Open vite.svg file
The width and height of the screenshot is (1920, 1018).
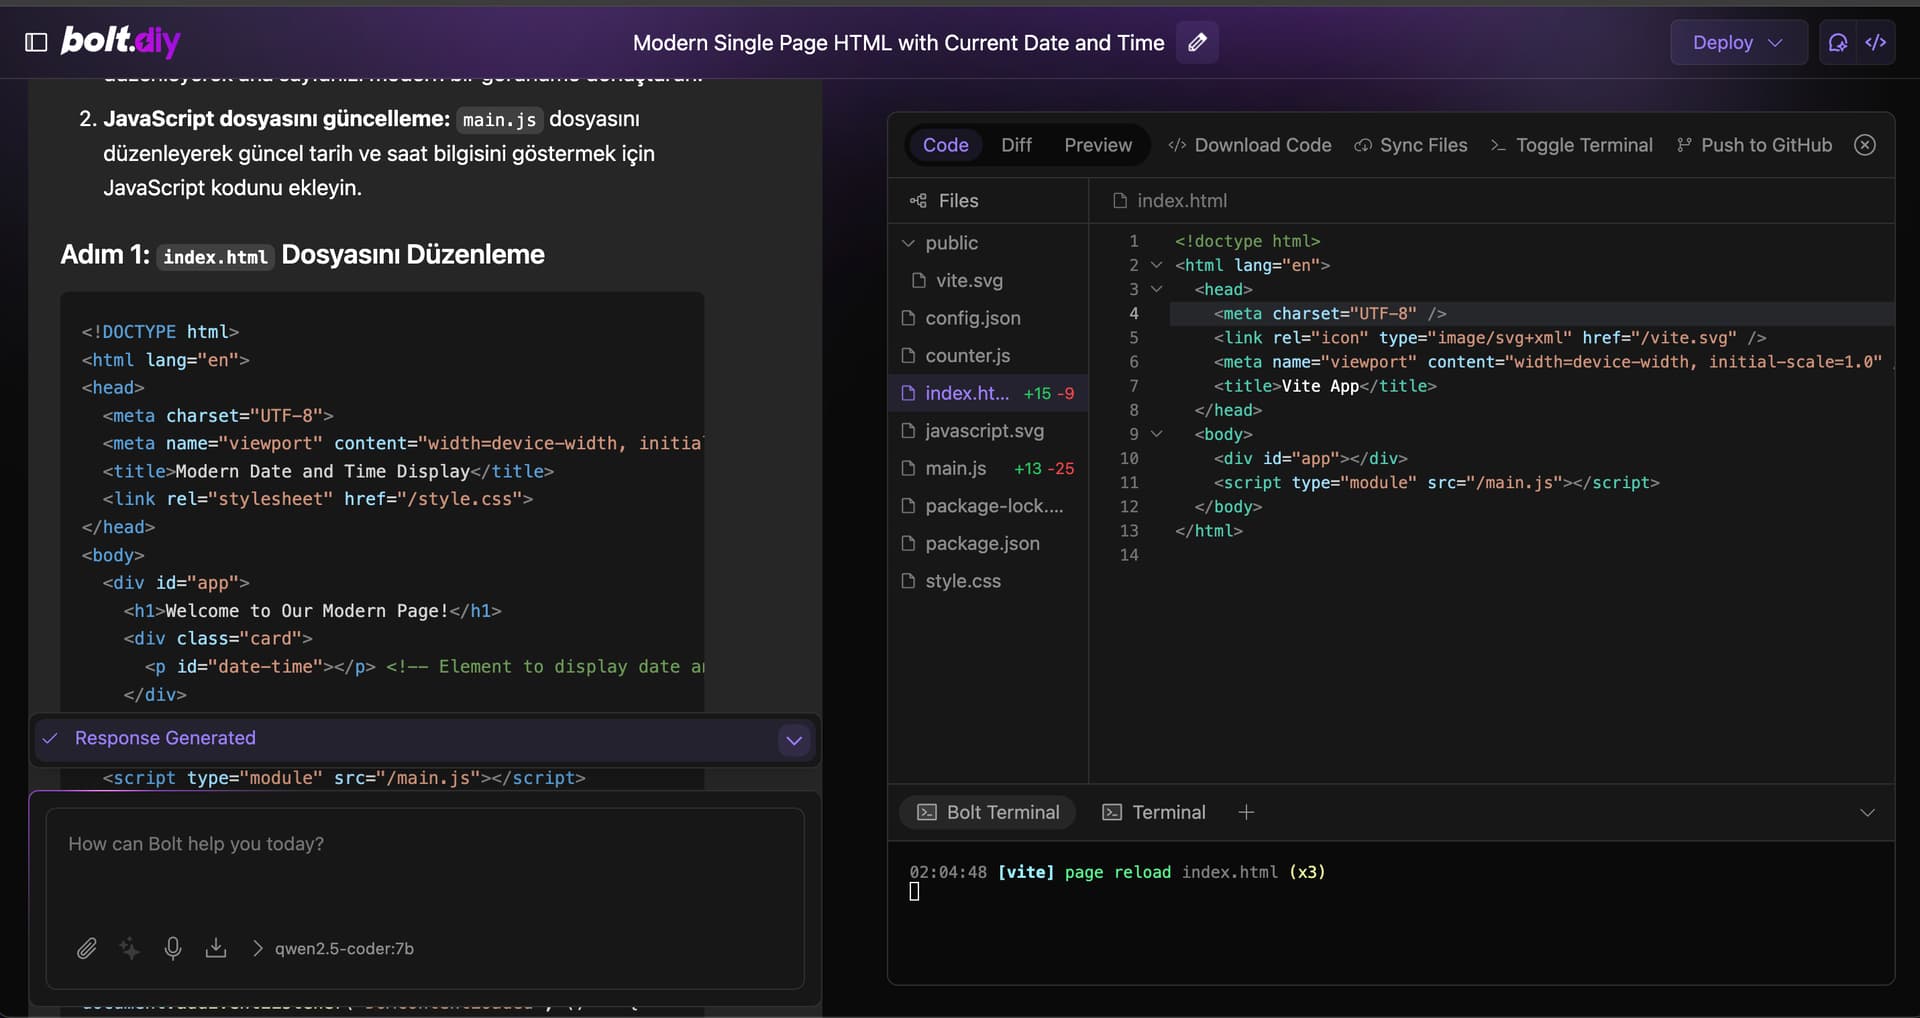988,281
